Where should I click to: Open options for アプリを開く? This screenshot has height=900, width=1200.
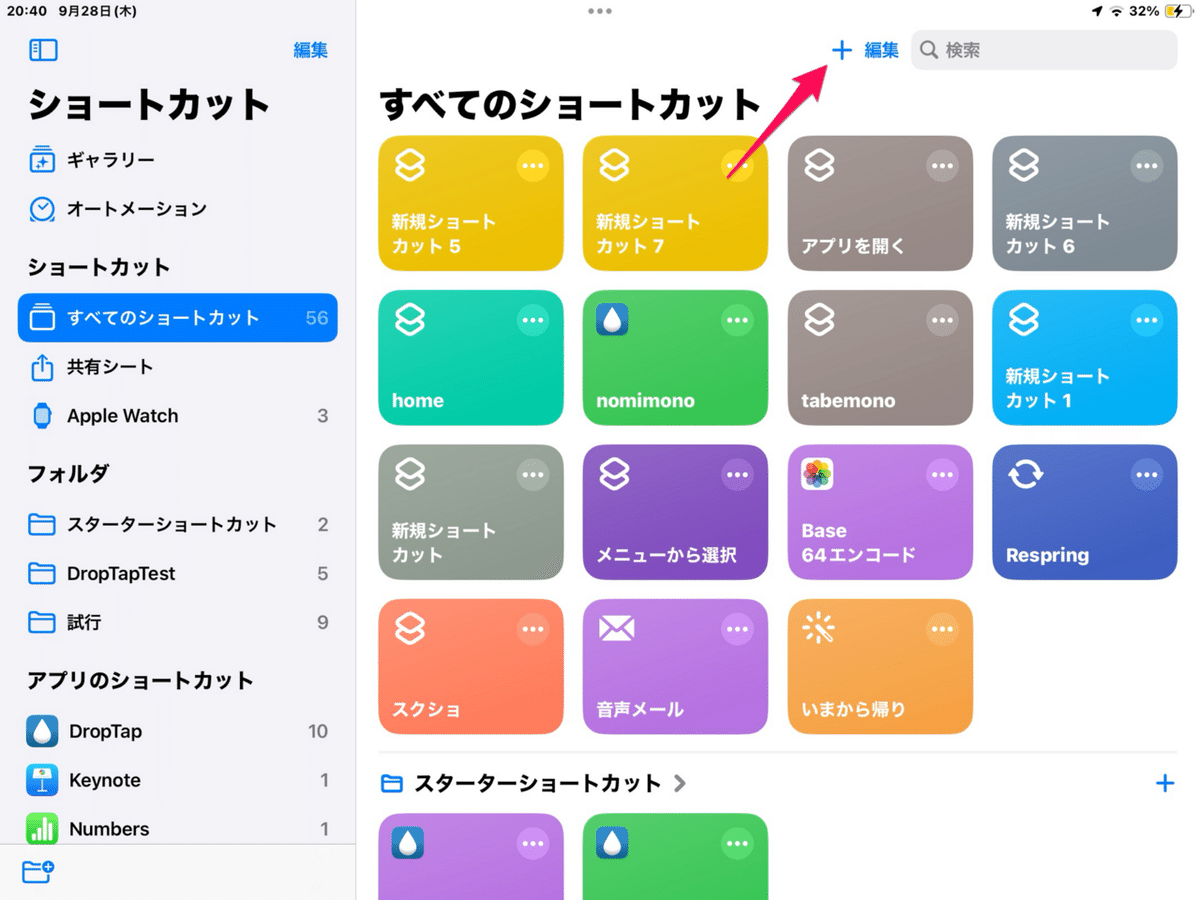click(x=942, y=166)
